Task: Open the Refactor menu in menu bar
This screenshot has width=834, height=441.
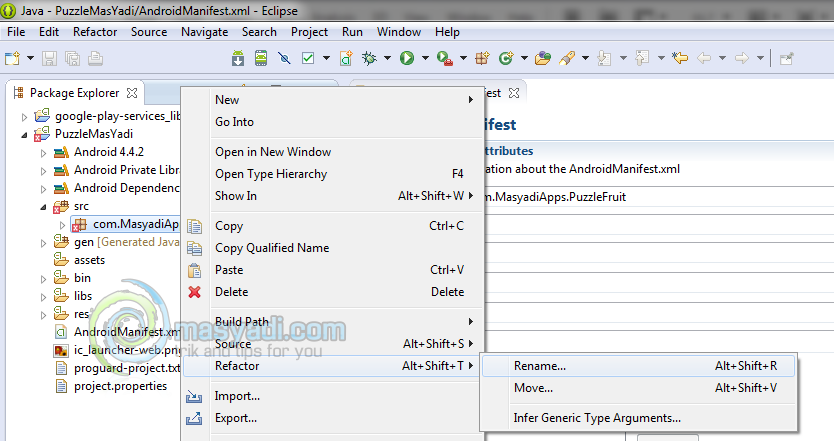Action: tap(95, 32)
